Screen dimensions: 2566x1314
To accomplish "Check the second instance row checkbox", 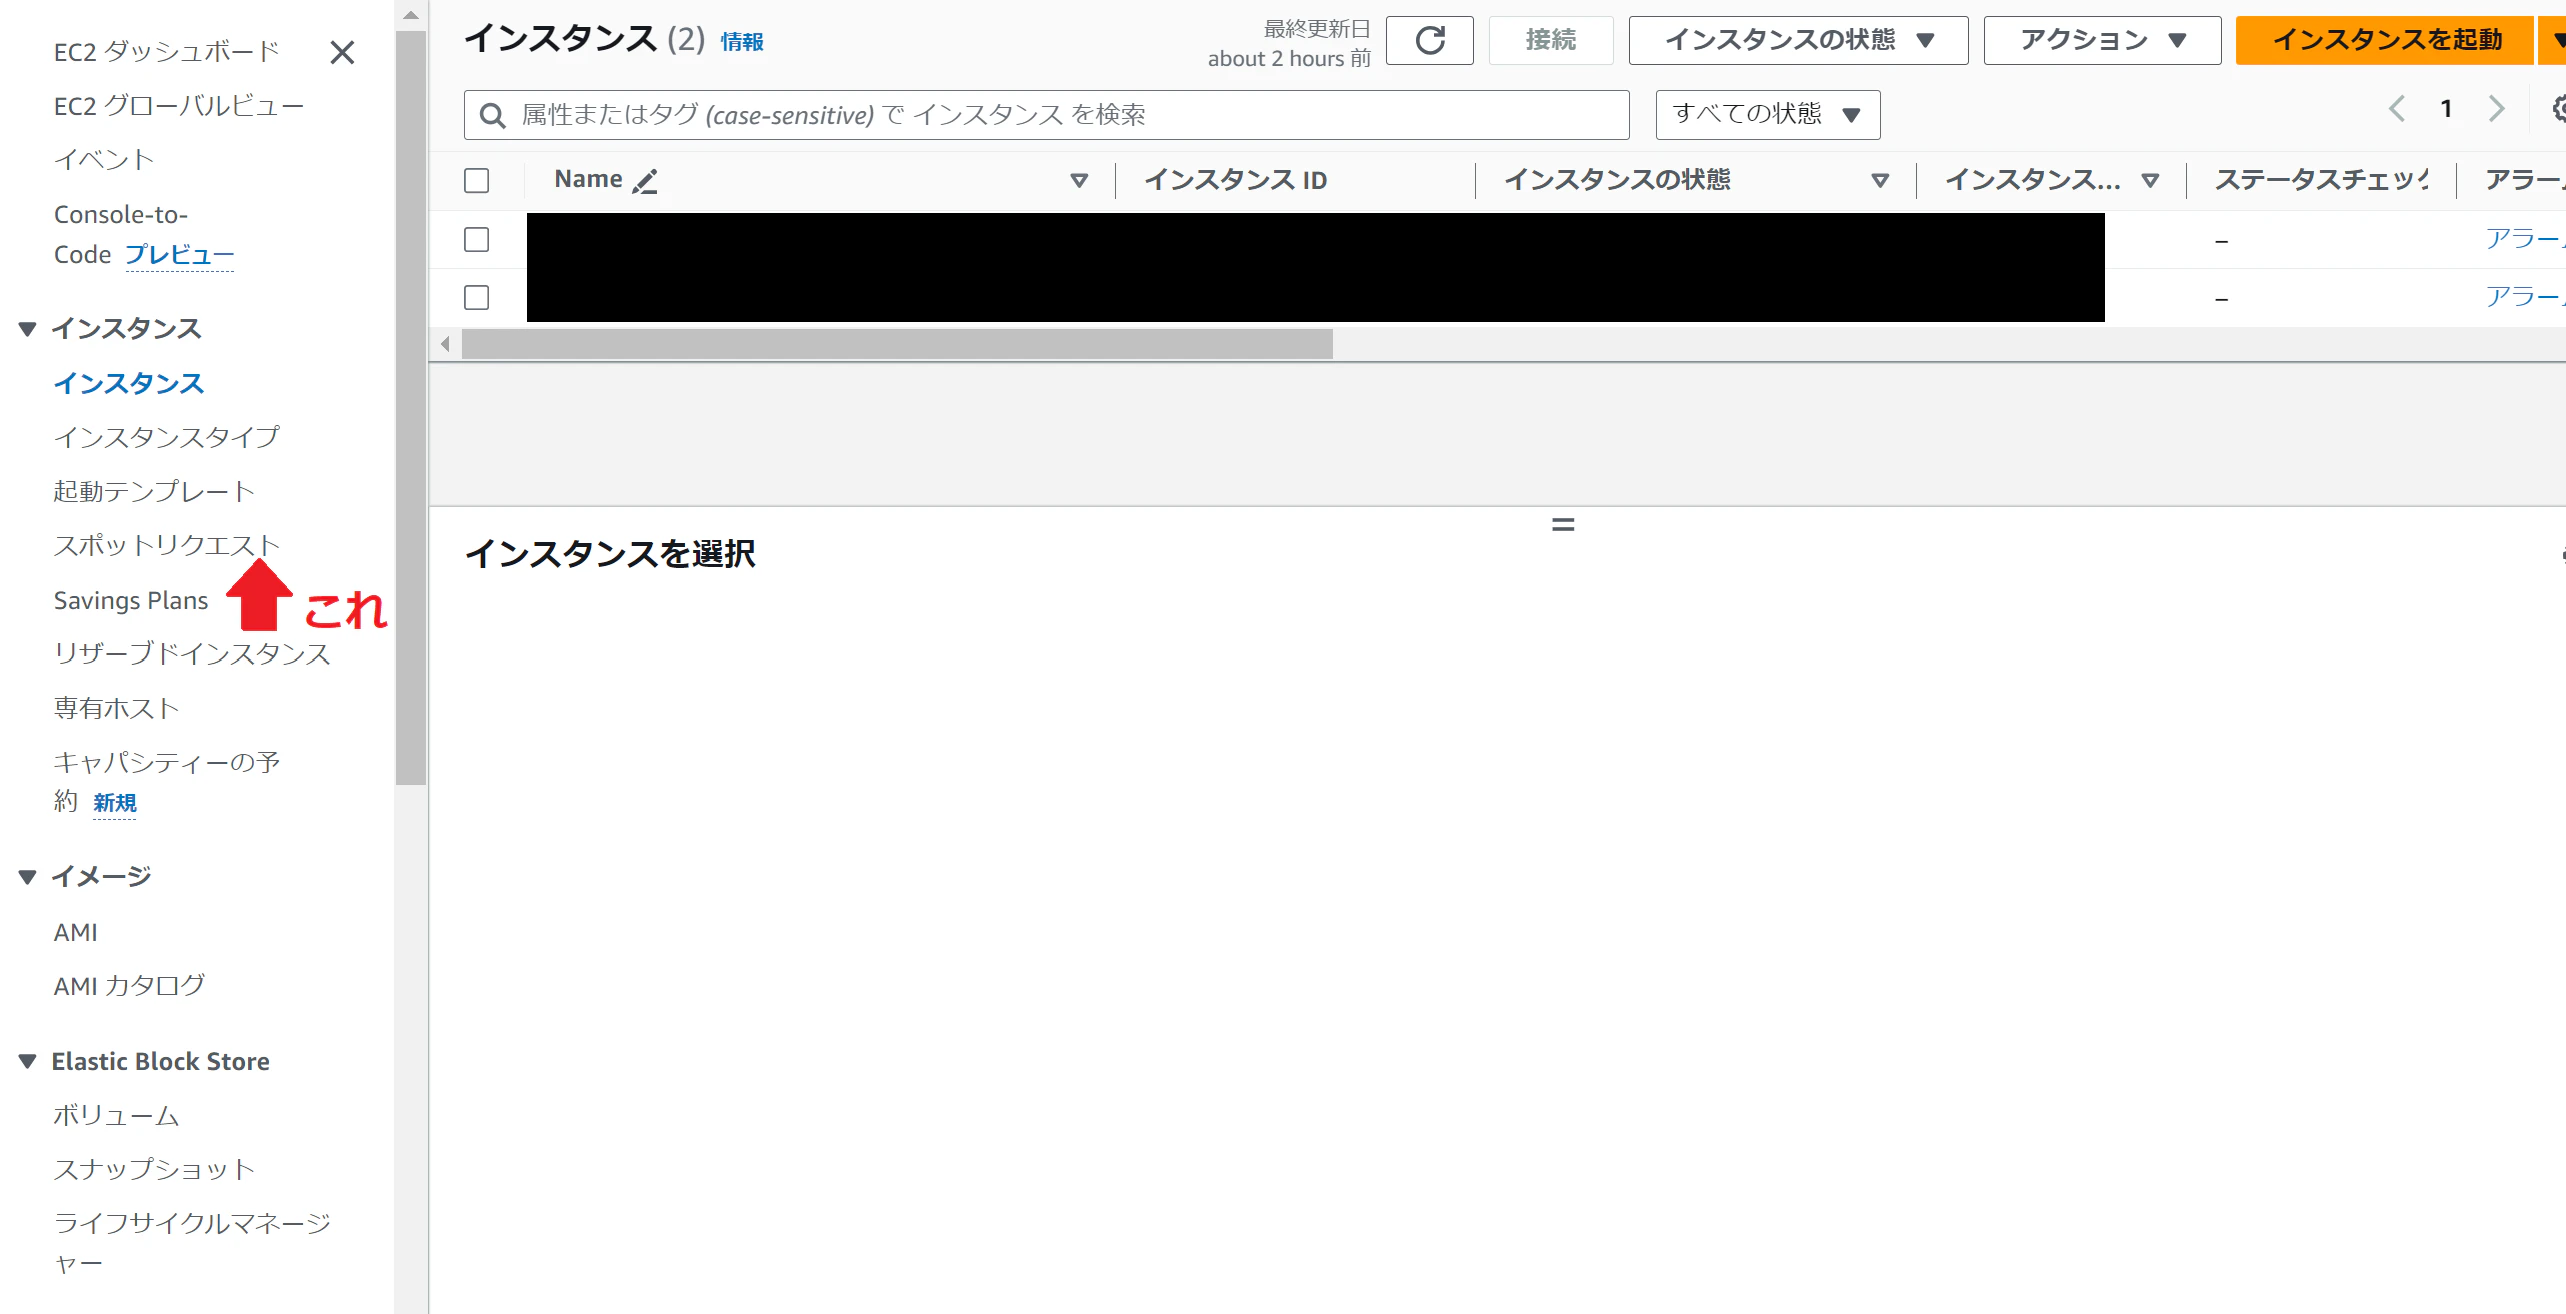I will tap(476, 298).
